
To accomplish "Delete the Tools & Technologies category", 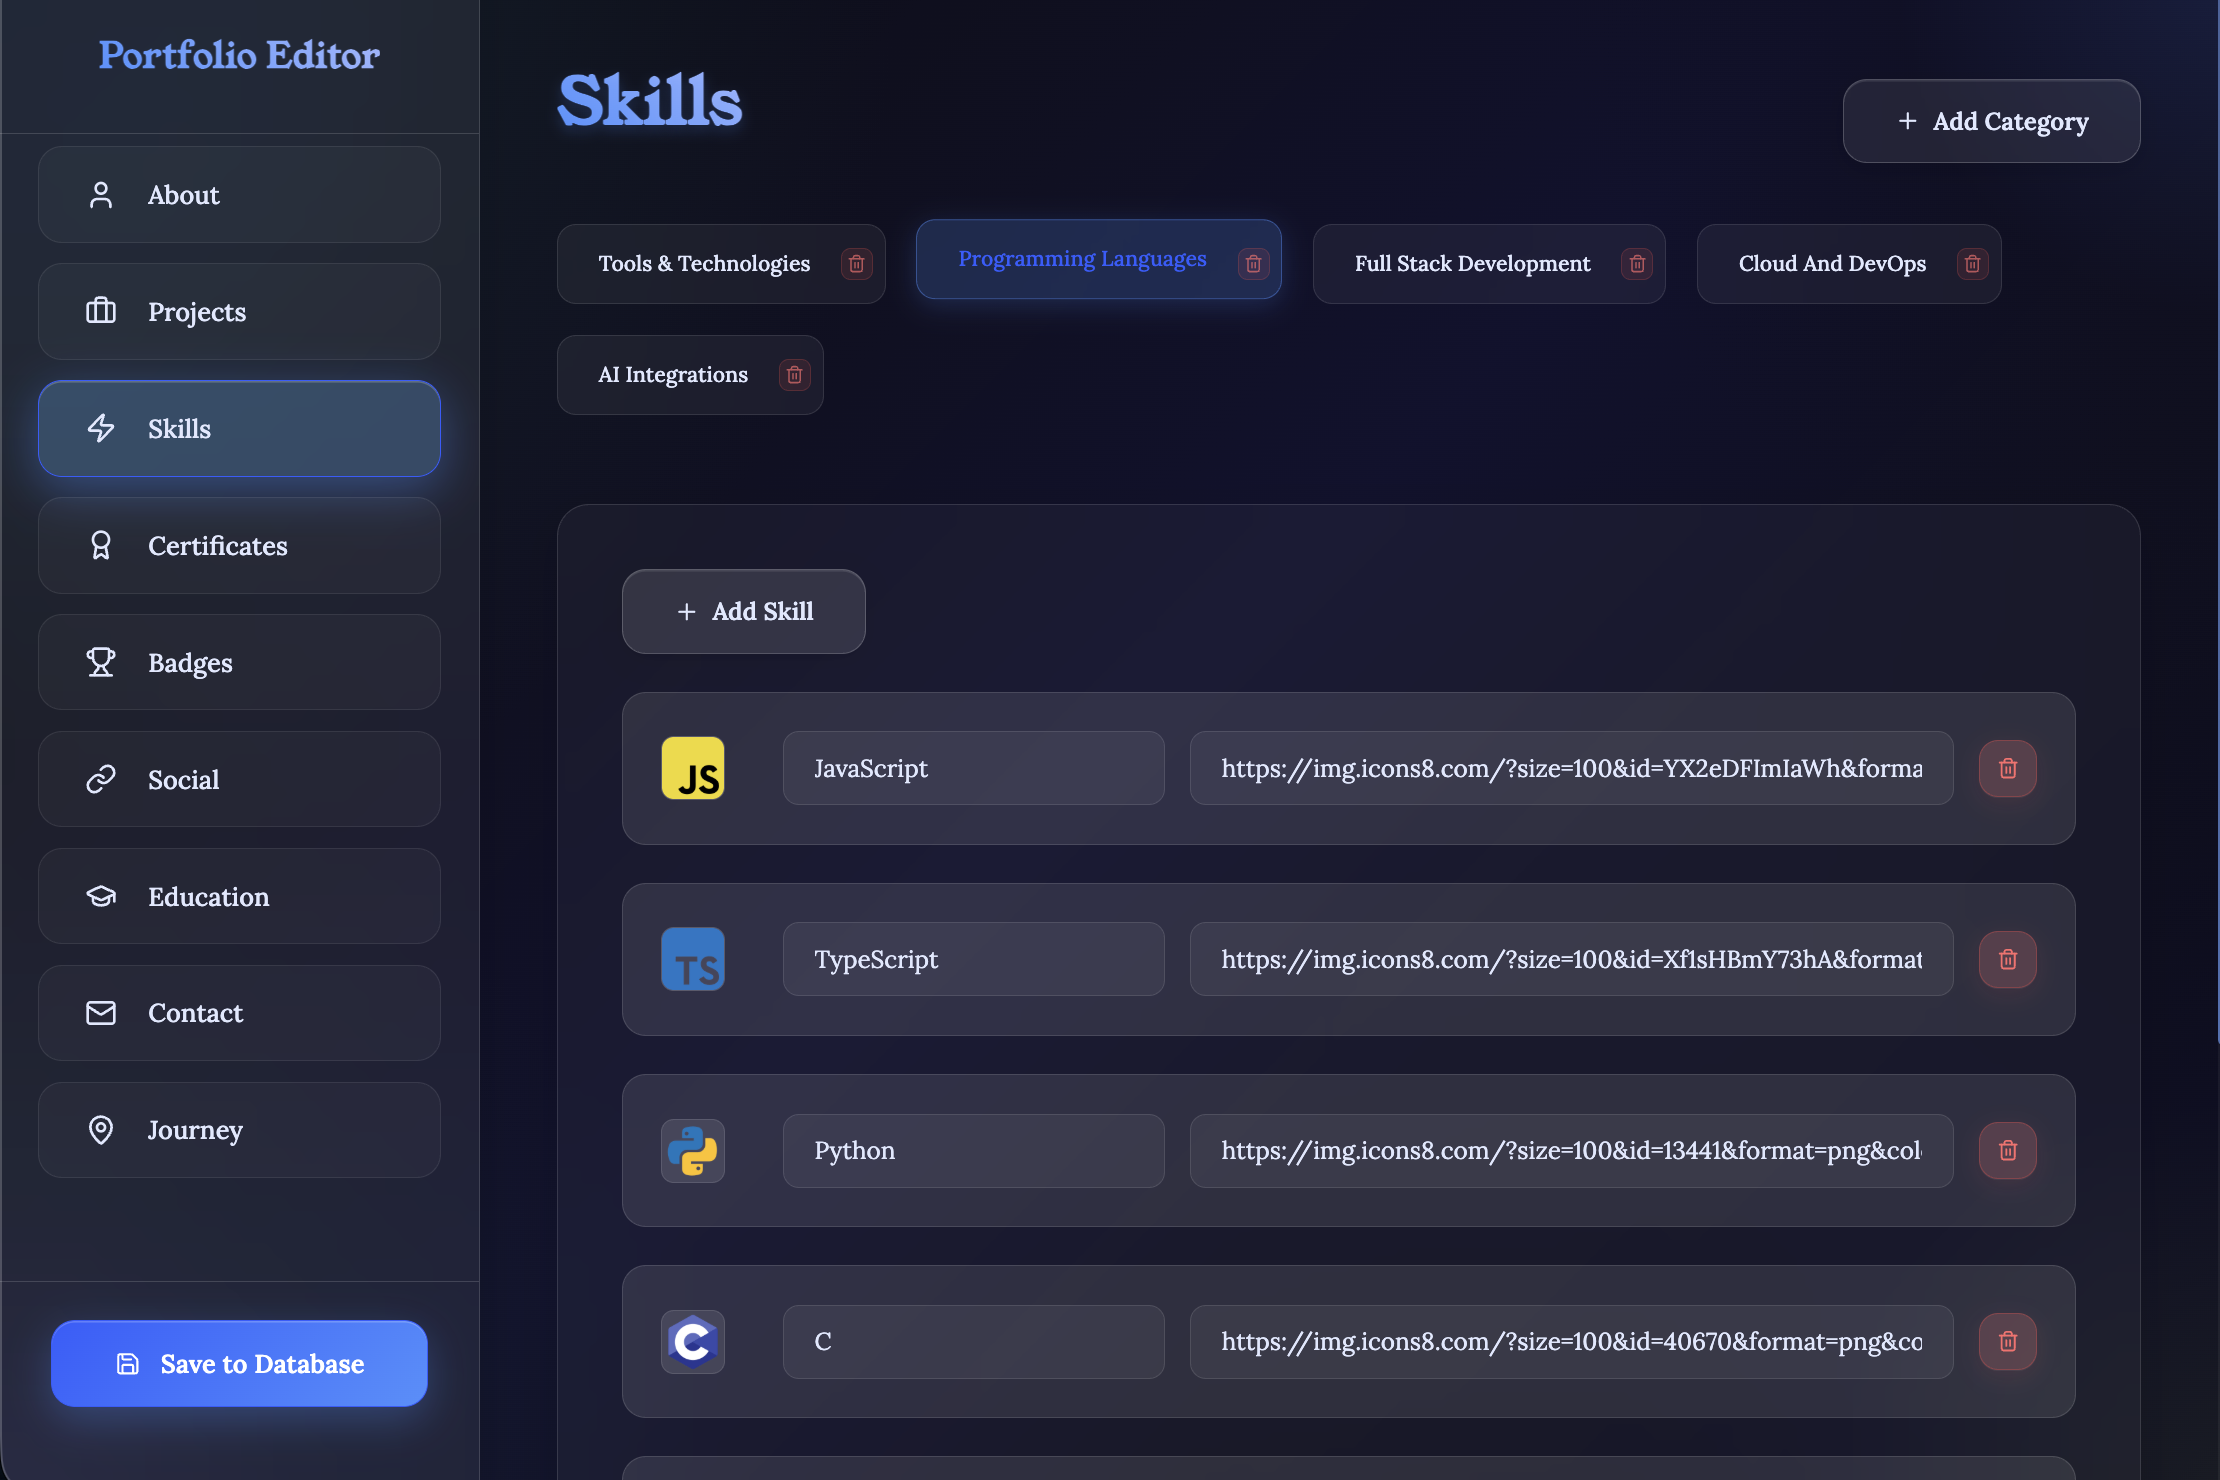I will (x=856, y=264).
